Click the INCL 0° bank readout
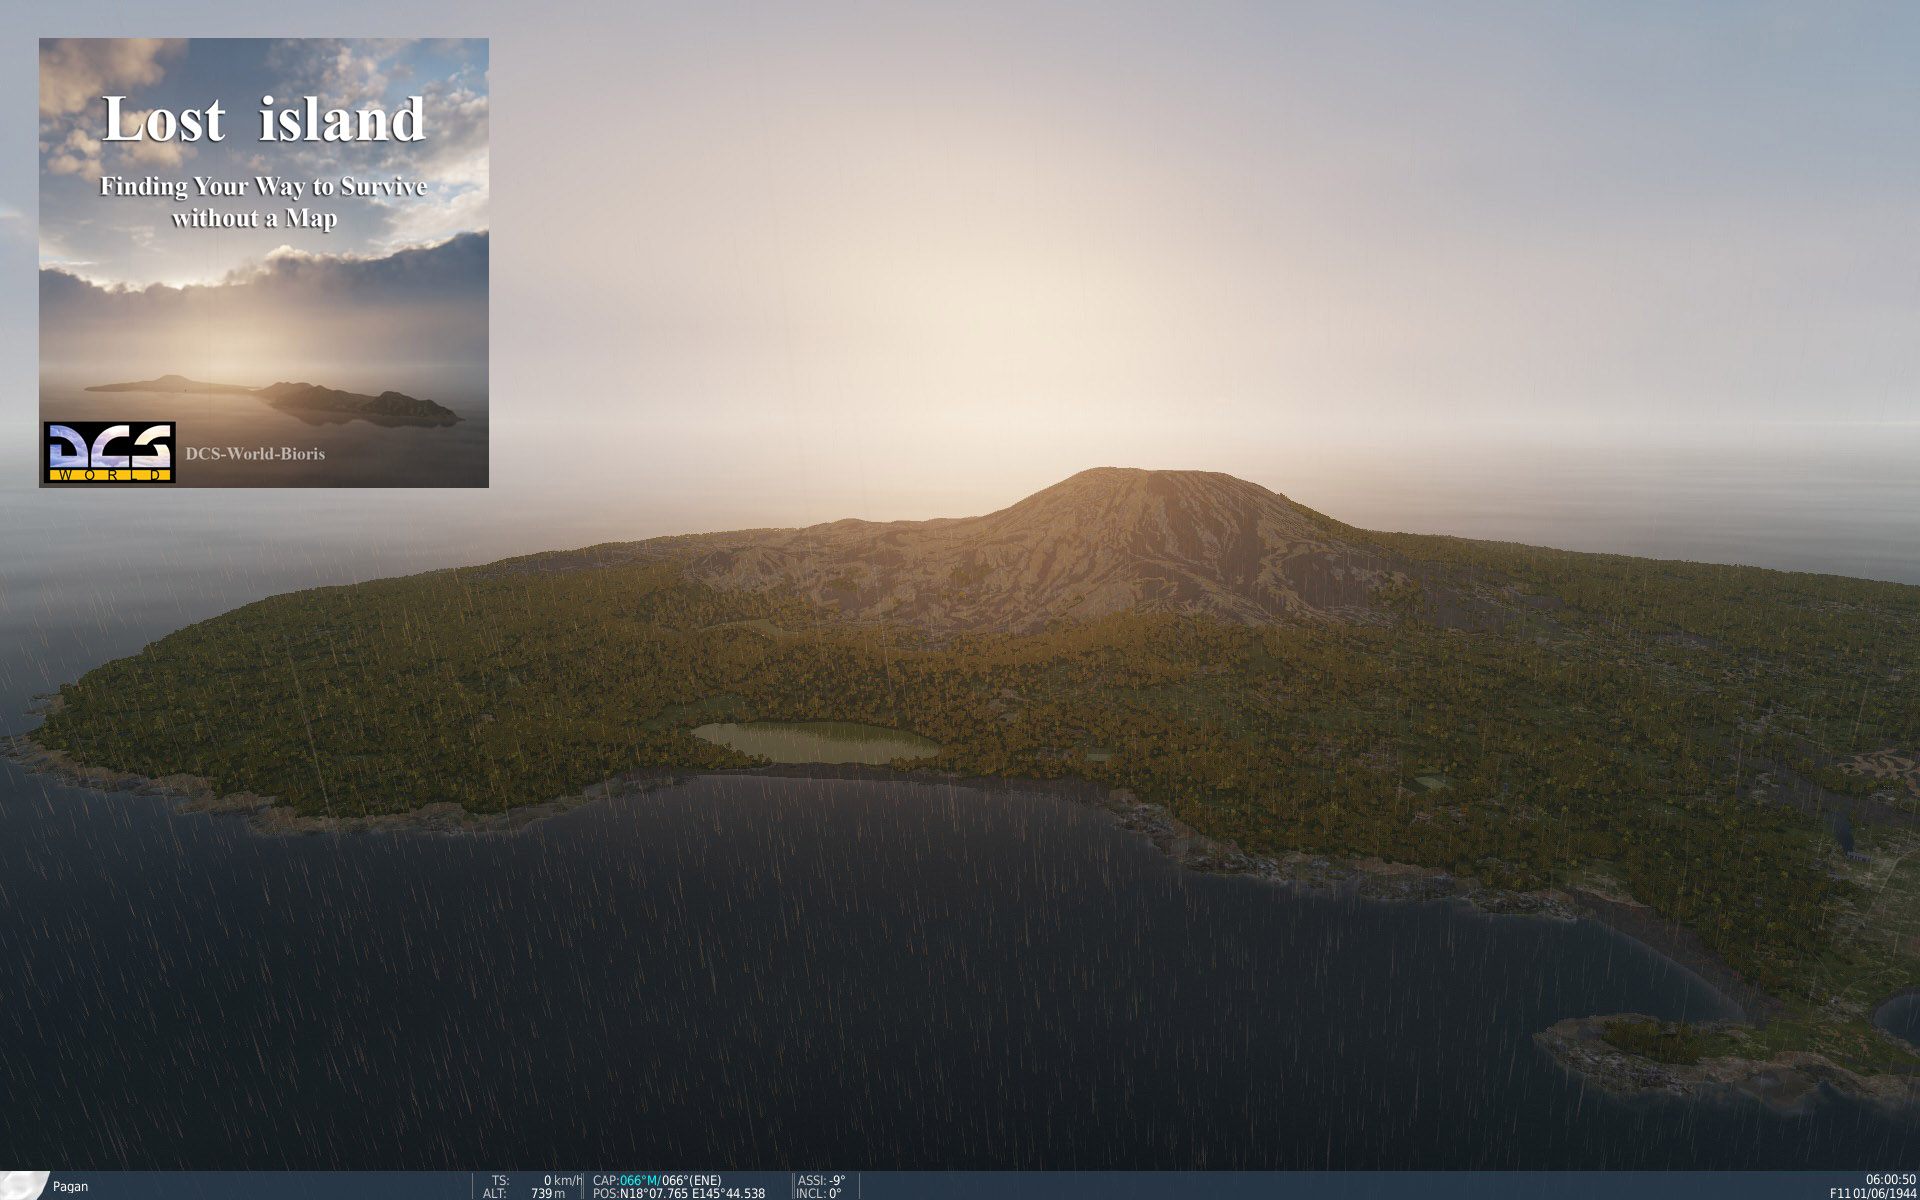The height and width of the screenshot is (1200, 1920). click(x=820, y=1193)
